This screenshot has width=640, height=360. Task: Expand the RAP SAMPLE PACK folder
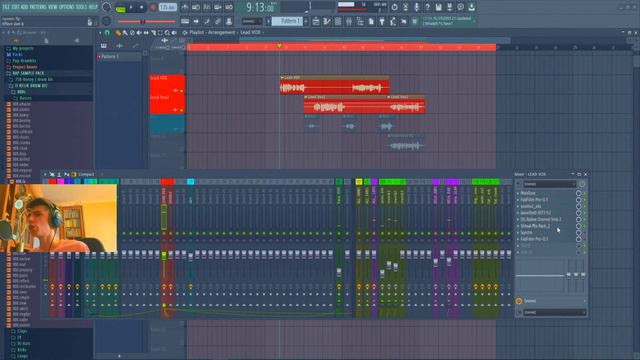tap(28, 73)
